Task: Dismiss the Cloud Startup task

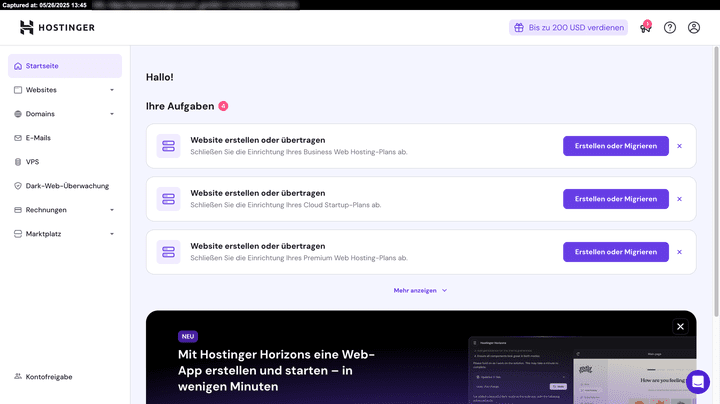Action: coord(680,199)
